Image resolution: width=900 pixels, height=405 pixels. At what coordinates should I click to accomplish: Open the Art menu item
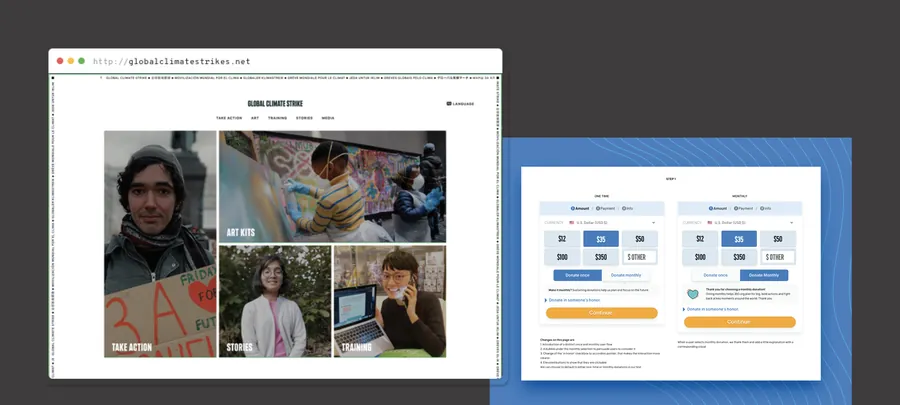(255, 118)
